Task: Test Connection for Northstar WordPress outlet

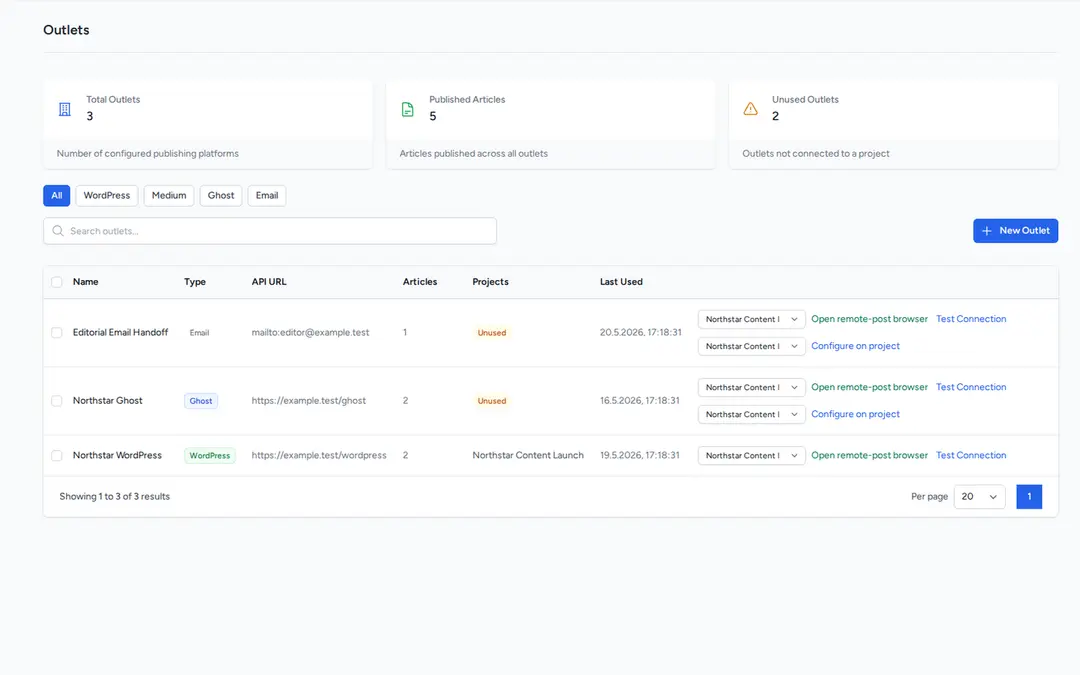Action: pos(971,455)
